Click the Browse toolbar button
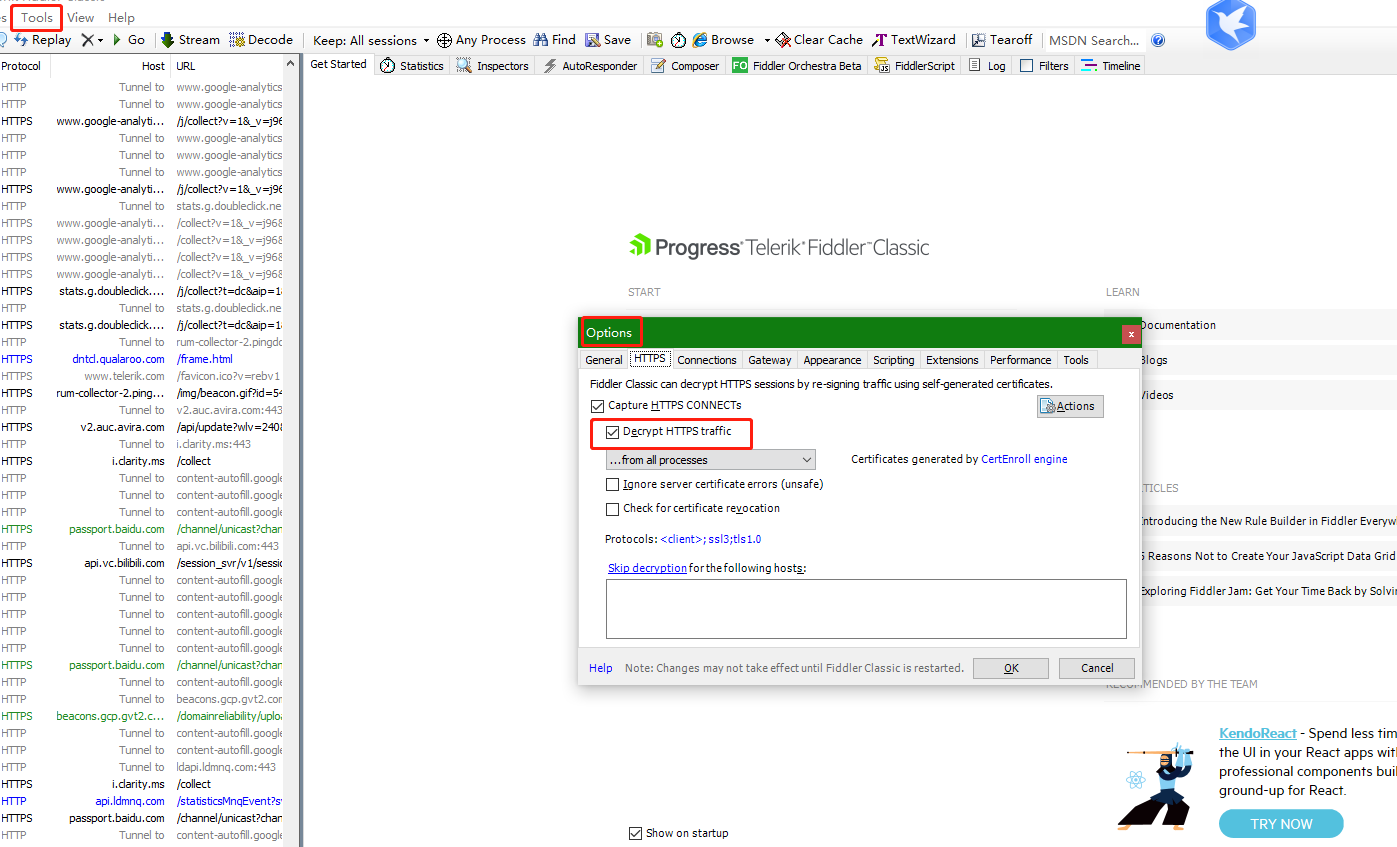Viewport: 1397px width, 847px height. tap(724, 40)
